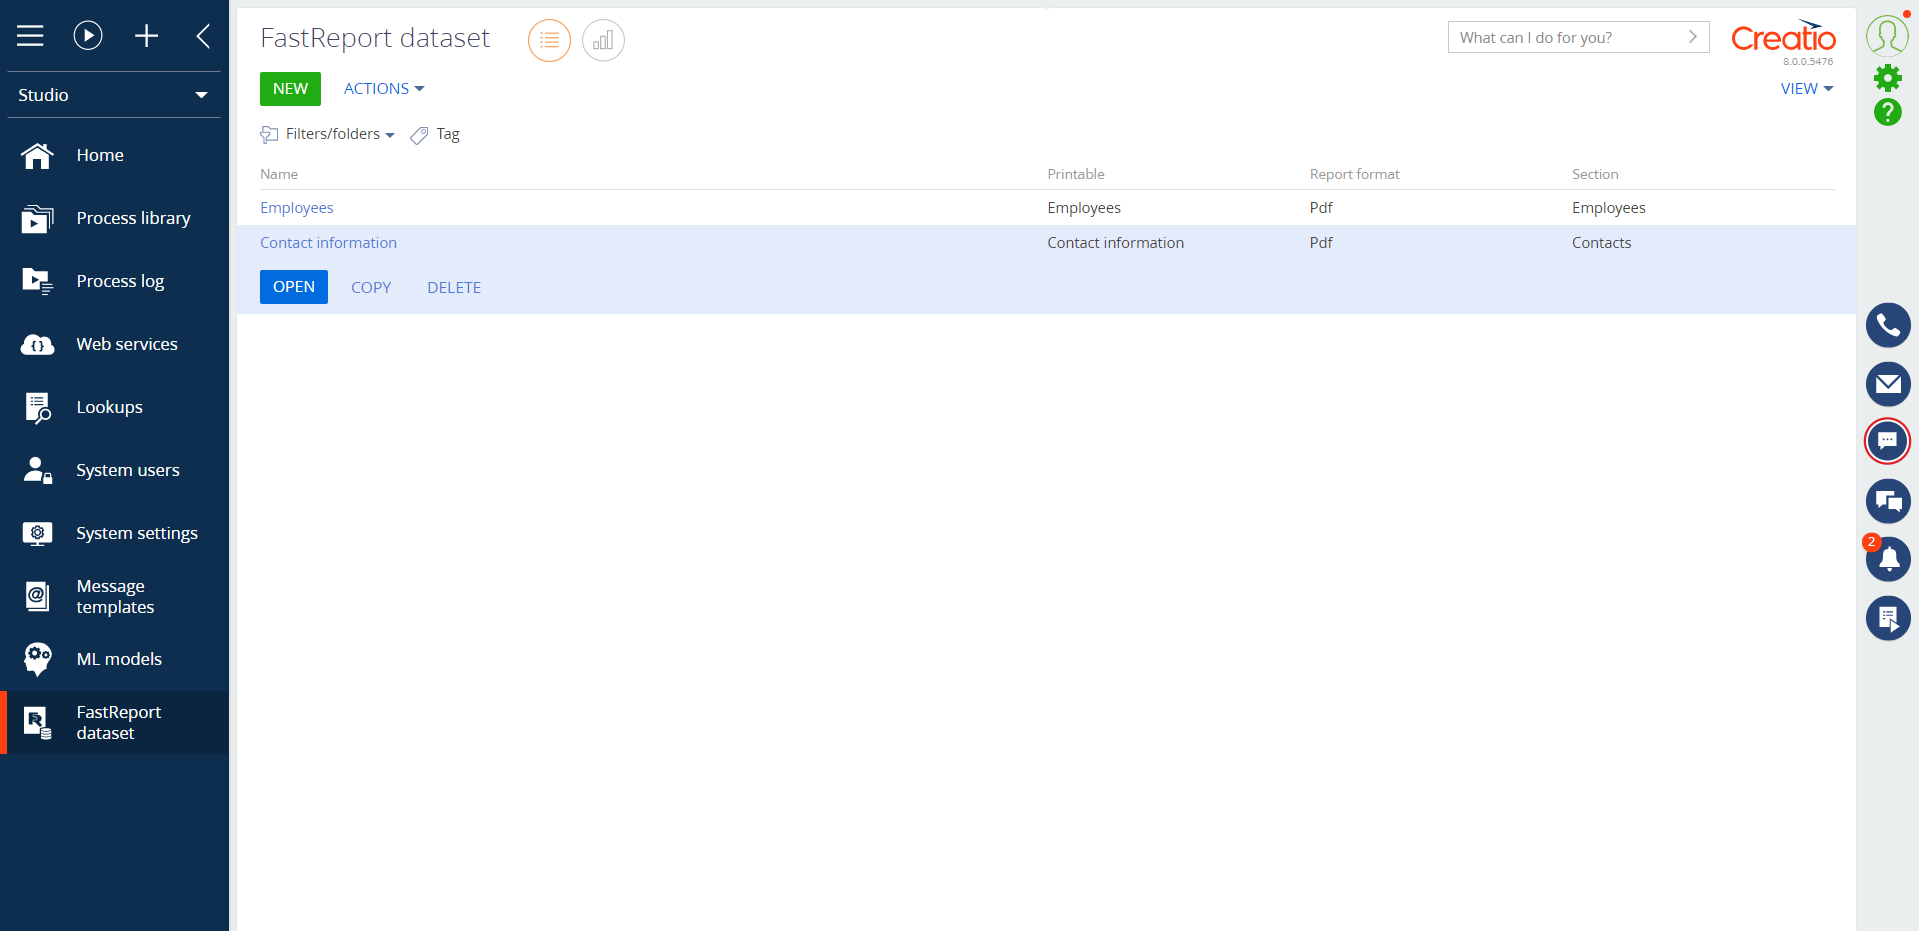The image size is (1919, 931).
Task: Click the run process play icon
Action: [88, 36]
